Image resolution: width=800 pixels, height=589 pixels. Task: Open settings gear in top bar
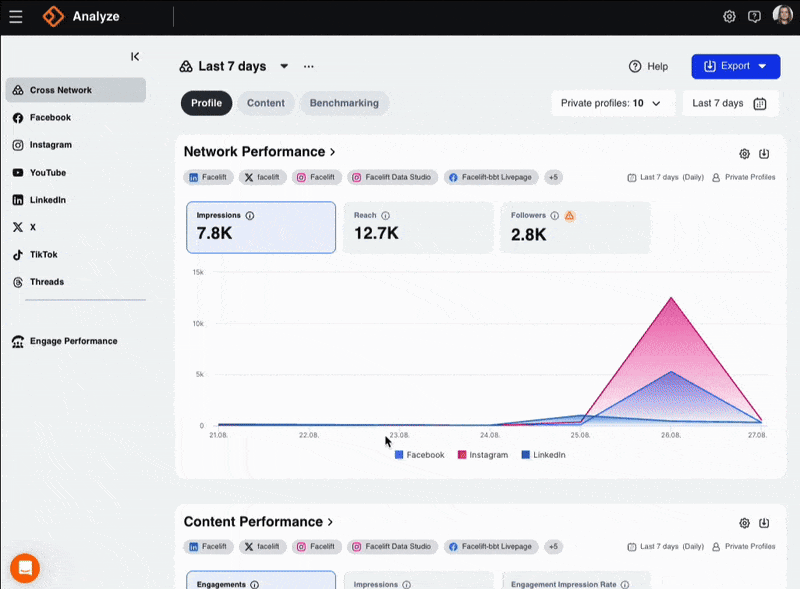coord(729,16)
